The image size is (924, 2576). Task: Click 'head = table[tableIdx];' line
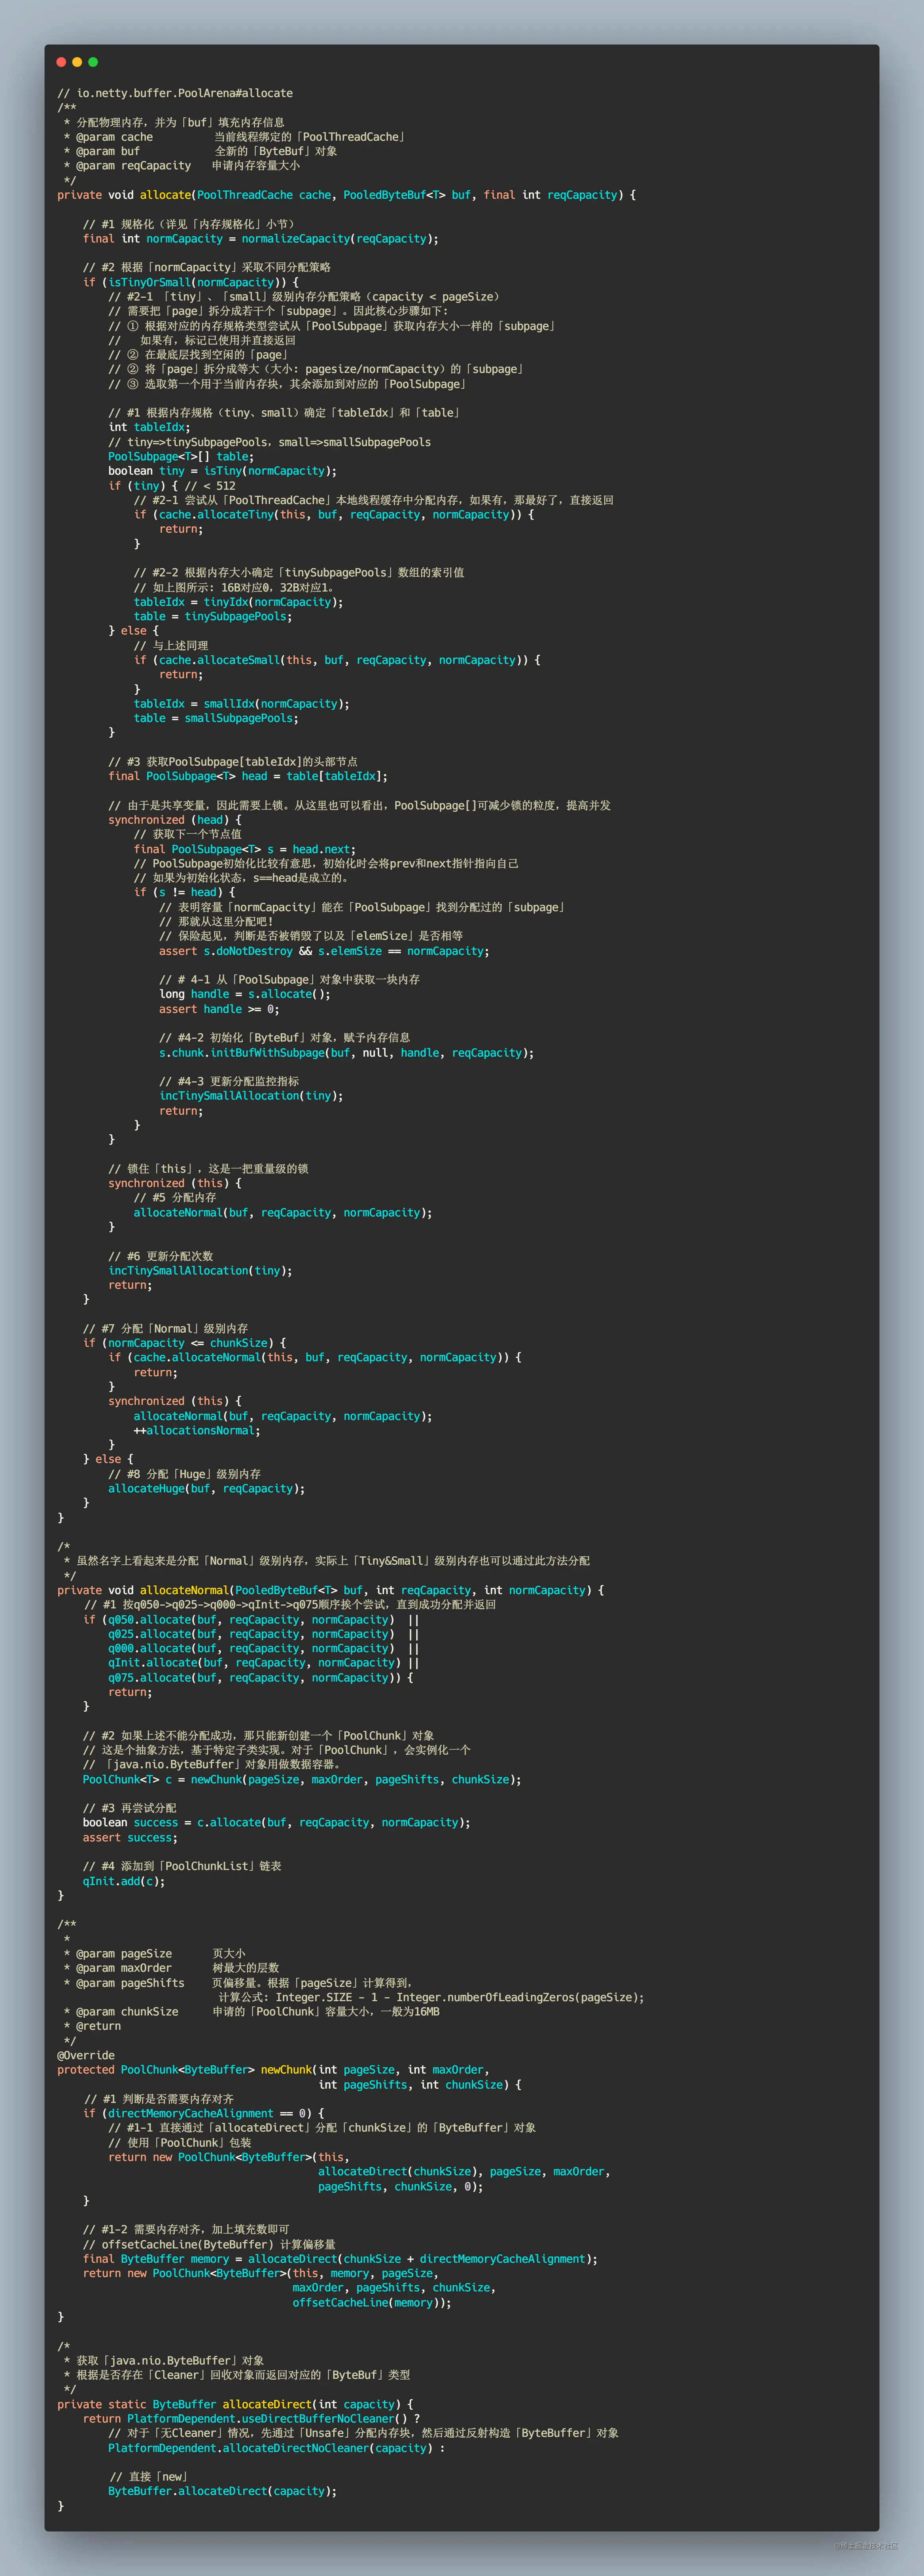[x=248, y=776]
